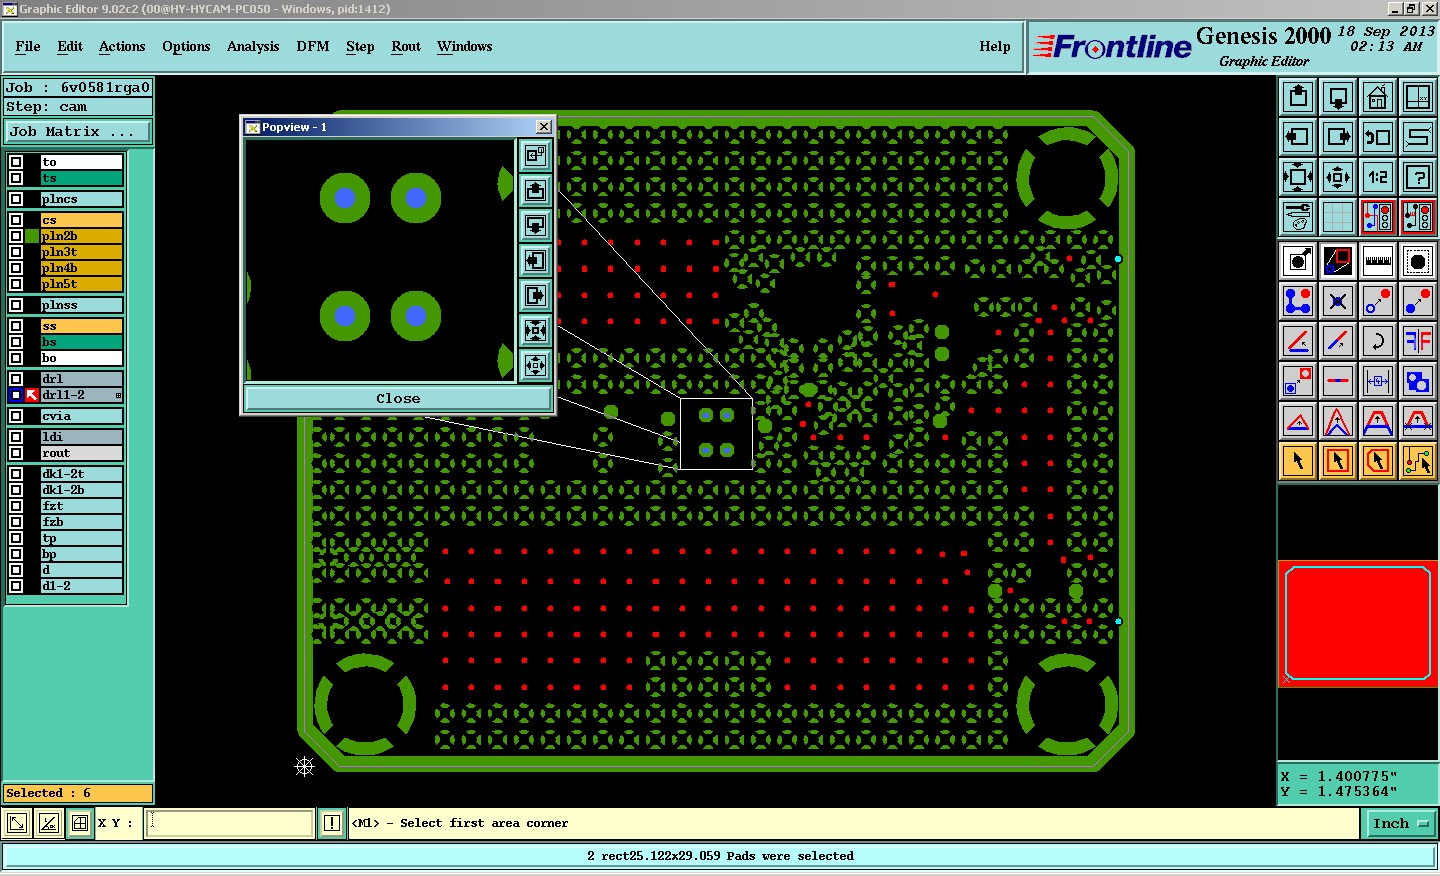Click the pan up icon in Popview
The image size is (1440, 876).
[x=536, y=190]
